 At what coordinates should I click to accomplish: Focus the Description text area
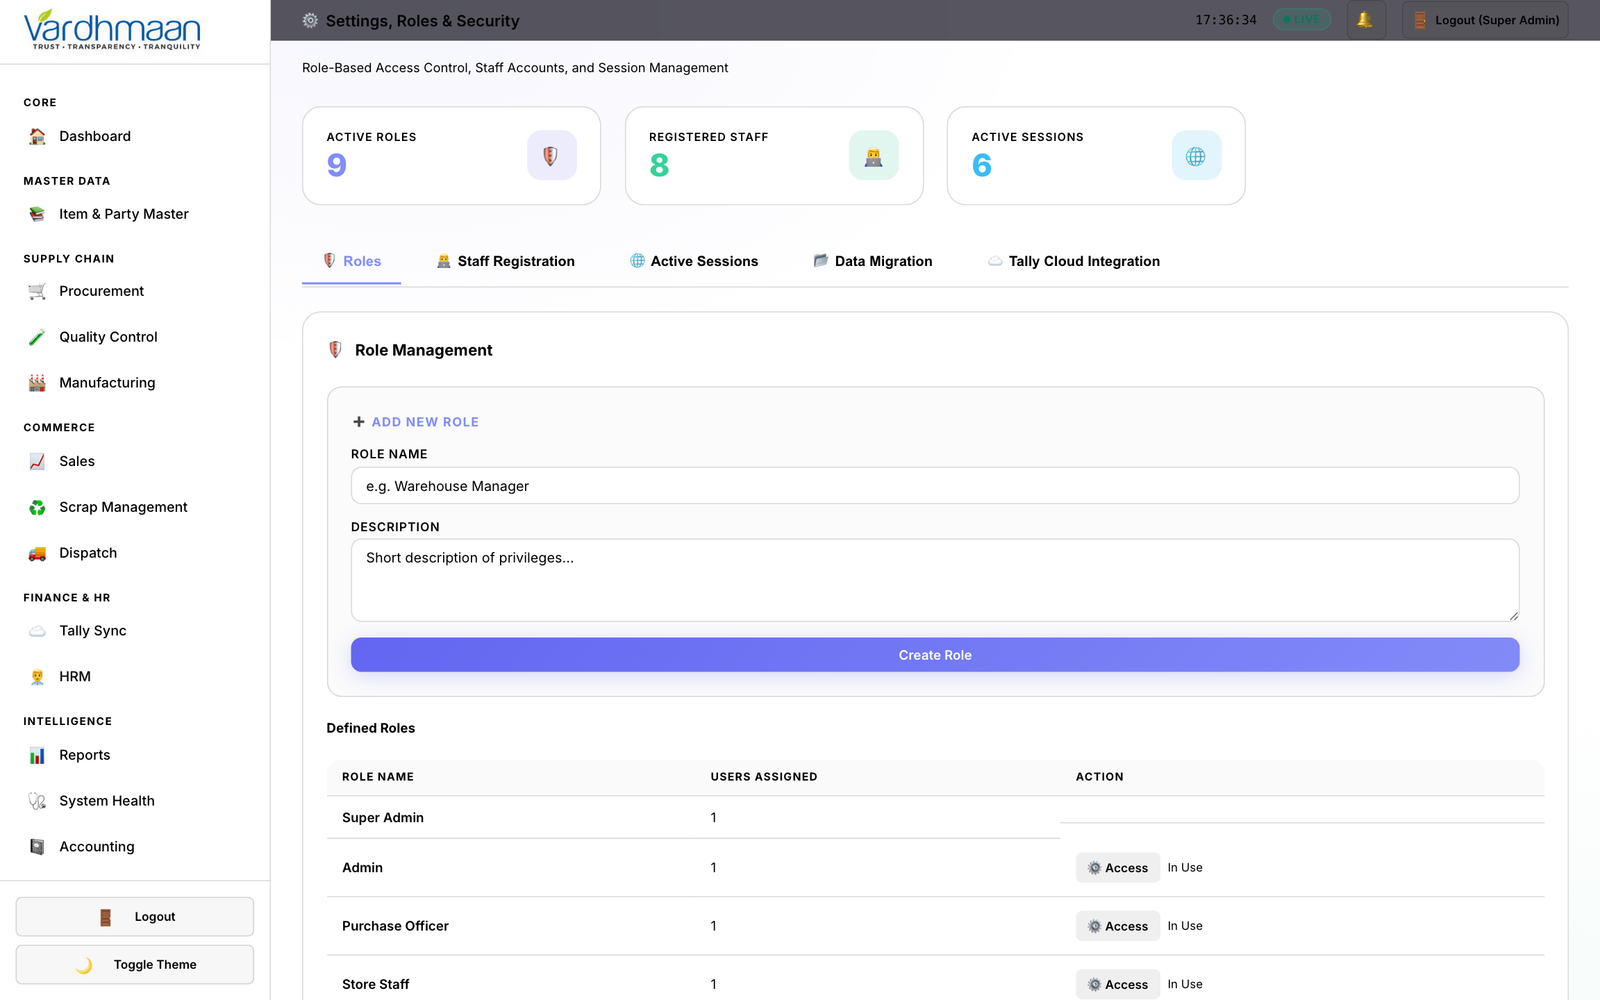click(935, 580)
